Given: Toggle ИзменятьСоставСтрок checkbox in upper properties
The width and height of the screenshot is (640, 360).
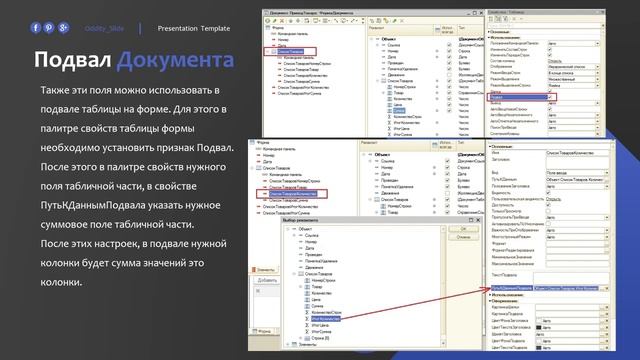Looking at the screenshot, I should coord(550,49).
